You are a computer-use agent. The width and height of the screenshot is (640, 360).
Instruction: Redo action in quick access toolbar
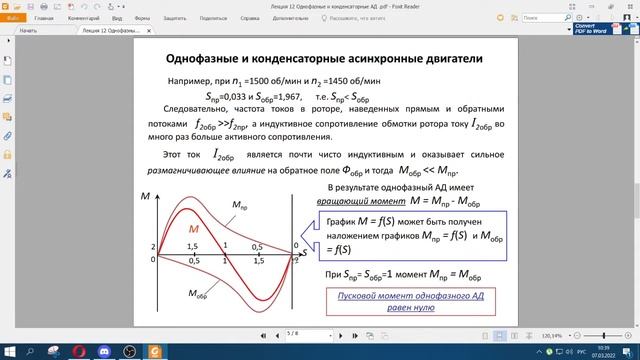97,7
